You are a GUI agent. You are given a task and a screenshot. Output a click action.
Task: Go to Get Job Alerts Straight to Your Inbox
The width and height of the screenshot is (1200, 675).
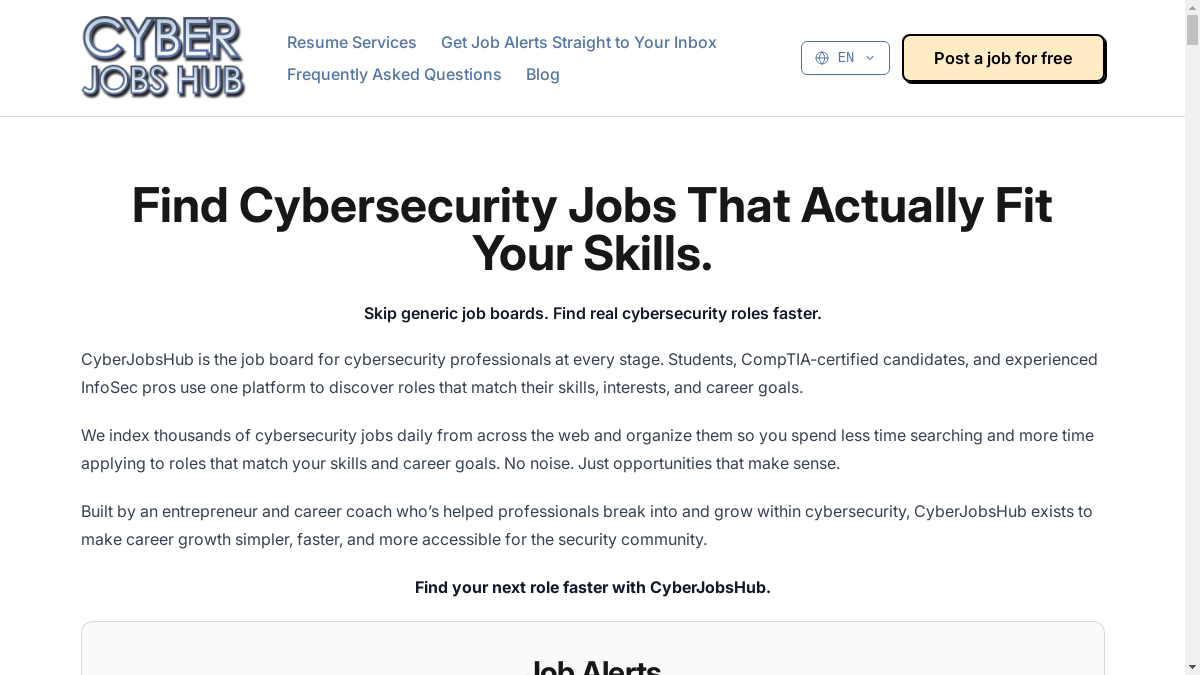point(579,42)
